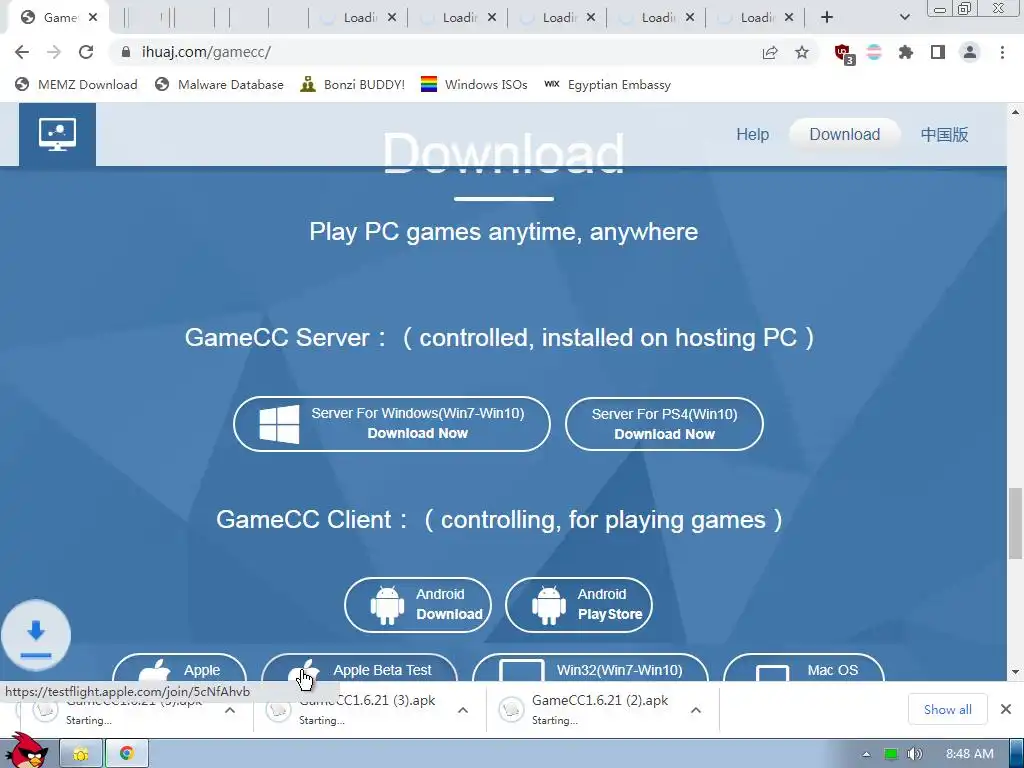Close the downloads bar
Screen dimensions: 1024x768
coord(1006,709)
